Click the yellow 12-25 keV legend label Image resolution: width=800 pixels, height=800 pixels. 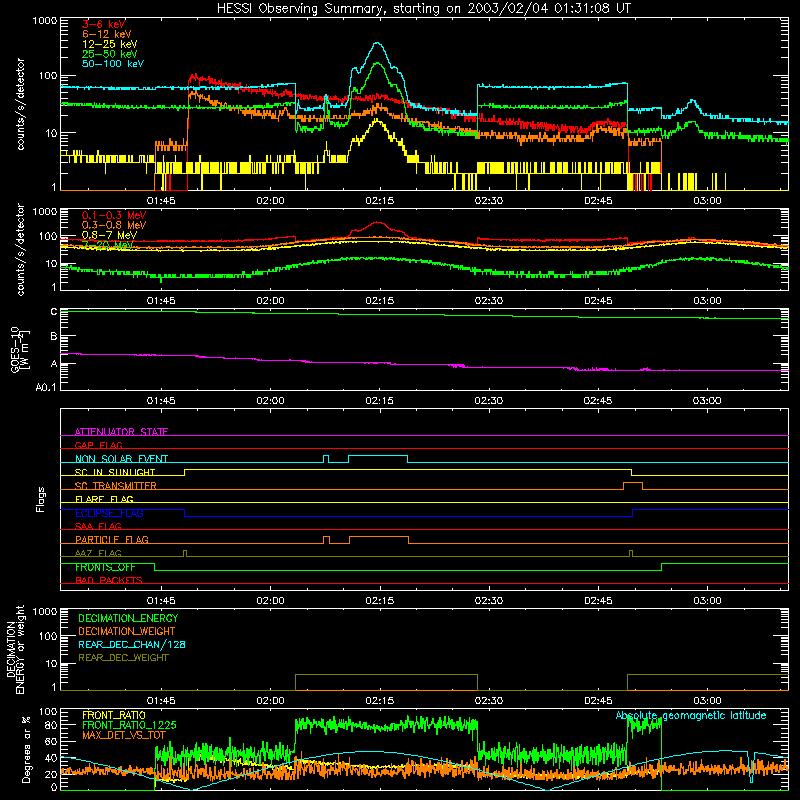tap(110, 44)
